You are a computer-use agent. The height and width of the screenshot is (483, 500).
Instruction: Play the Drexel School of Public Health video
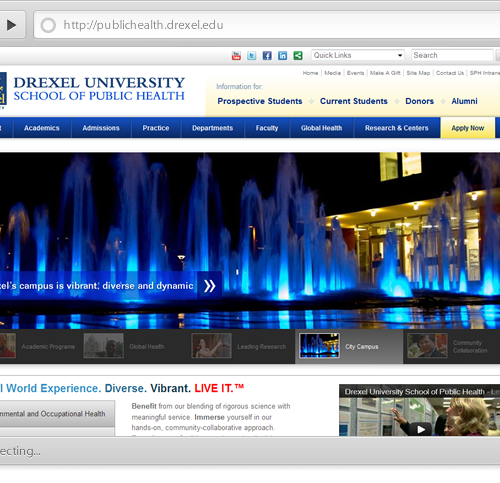(x=421, y=429)
